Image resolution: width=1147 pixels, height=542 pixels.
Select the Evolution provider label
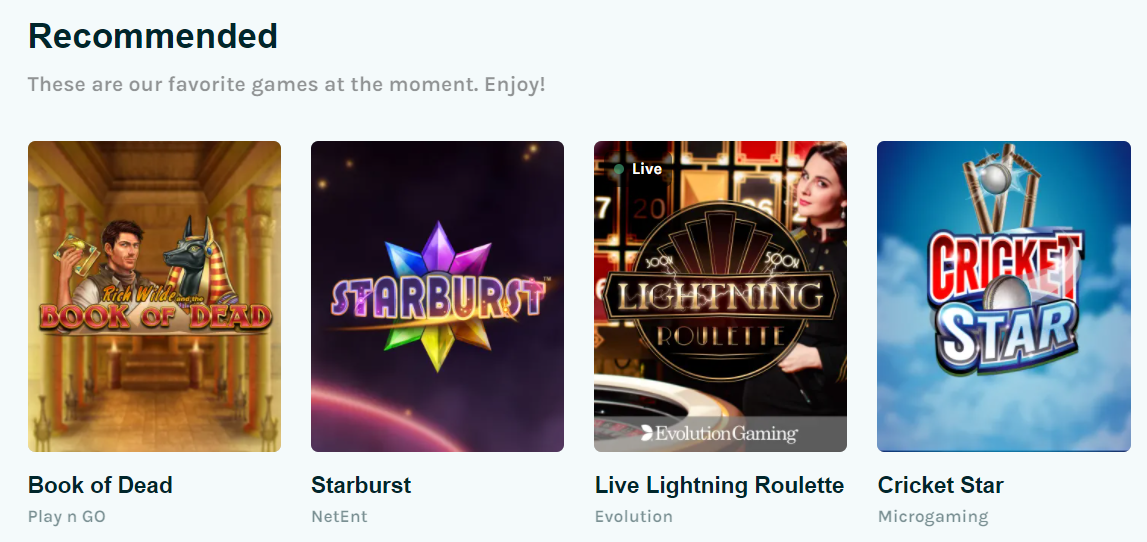[x=633, y=516]
